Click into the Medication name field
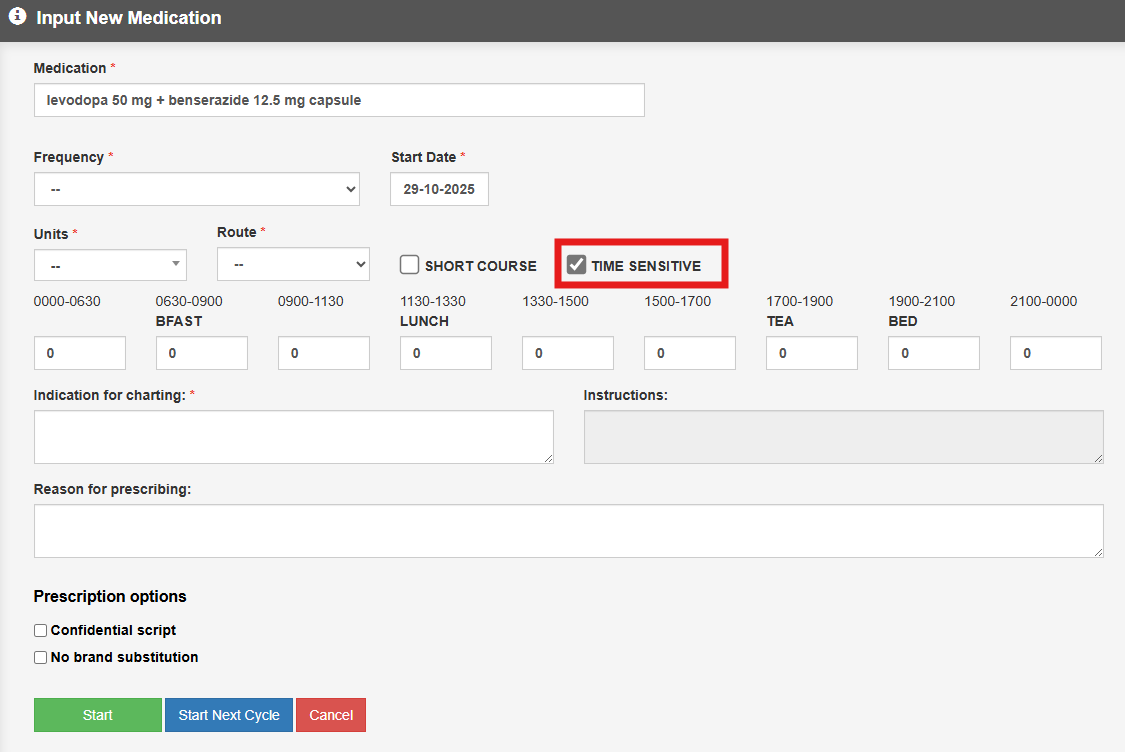The height and width of the screenshot is (752, 1125). (x=339, y=100)
